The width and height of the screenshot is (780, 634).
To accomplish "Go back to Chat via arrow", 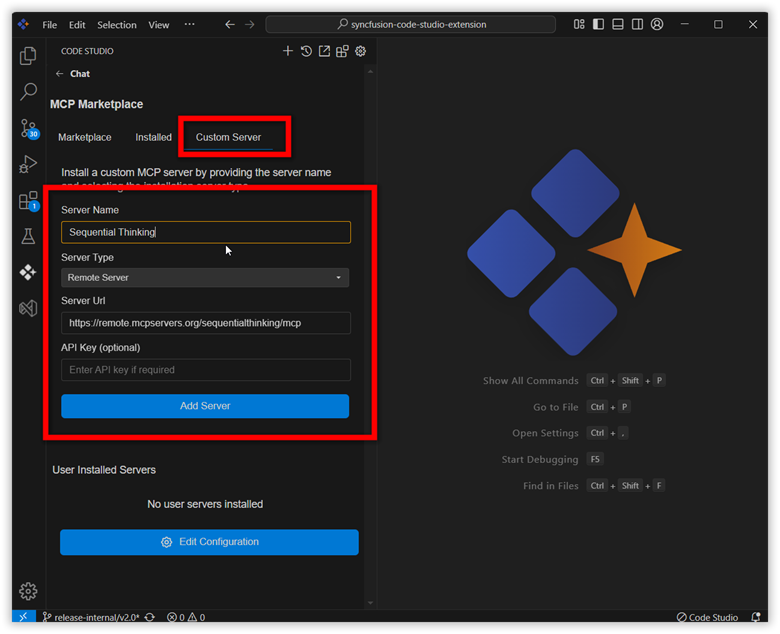I will pyautogui.click(x=60, y=74).
